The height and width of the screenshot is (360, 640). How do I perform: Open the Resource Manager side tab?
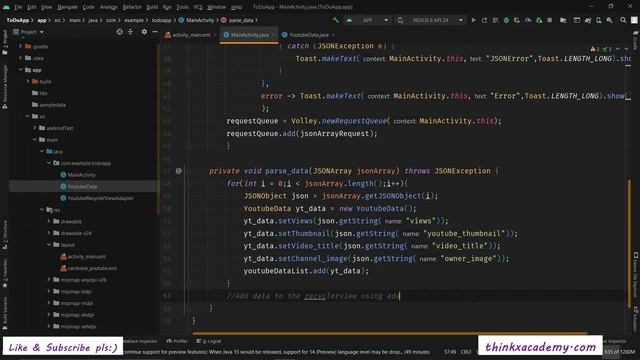click(4, 87)
